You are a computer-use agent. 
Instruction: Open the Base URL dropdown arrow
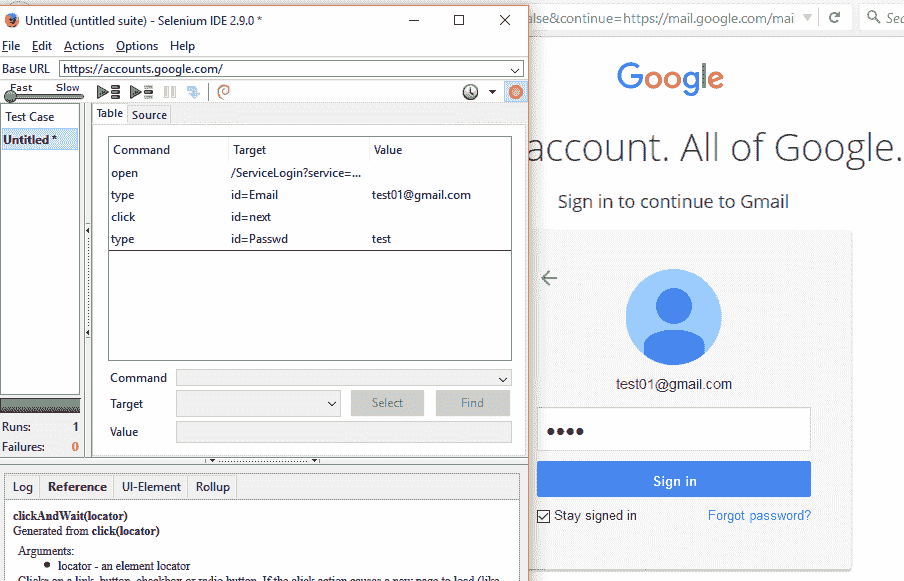pyautogui.click(x=515, y=70)
